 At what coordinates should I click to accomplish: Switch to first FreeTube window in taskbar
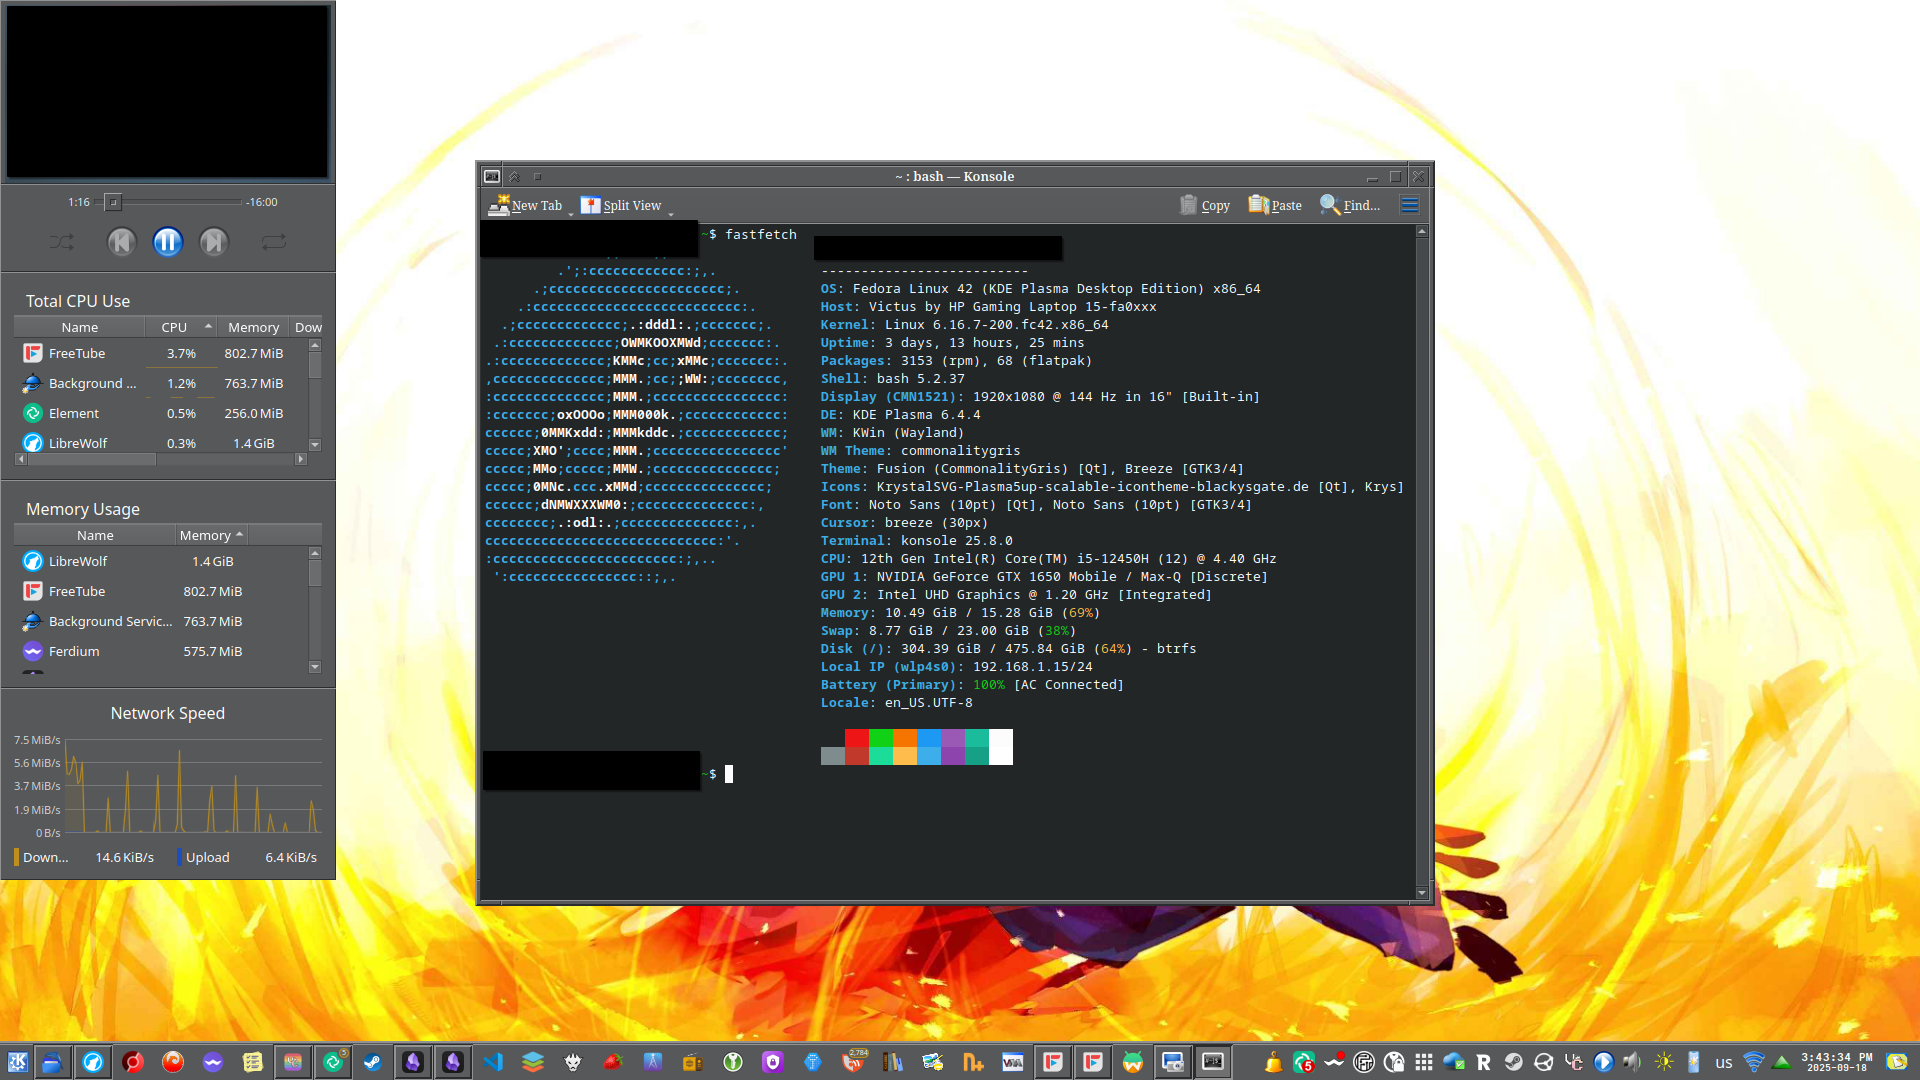[x=1053, y=1062]
